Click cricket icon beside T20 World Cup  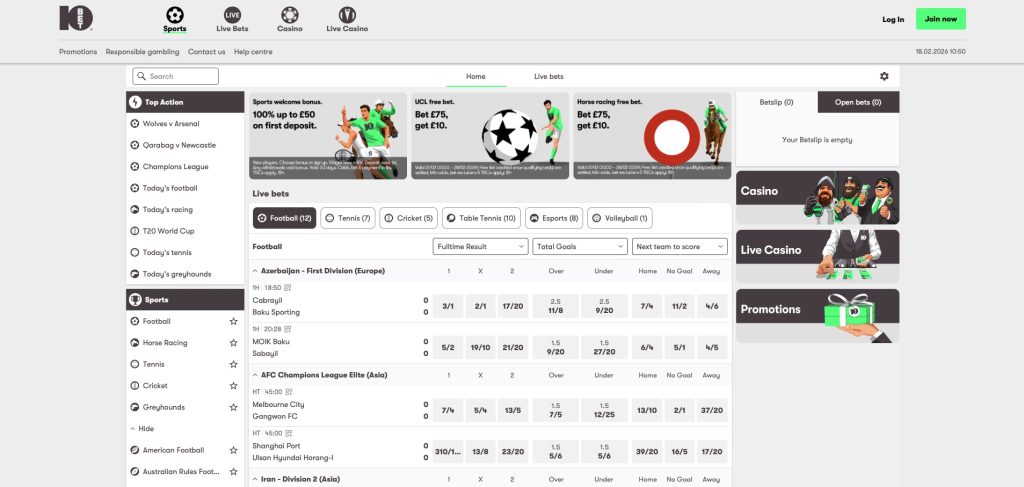tap(135, 231)
